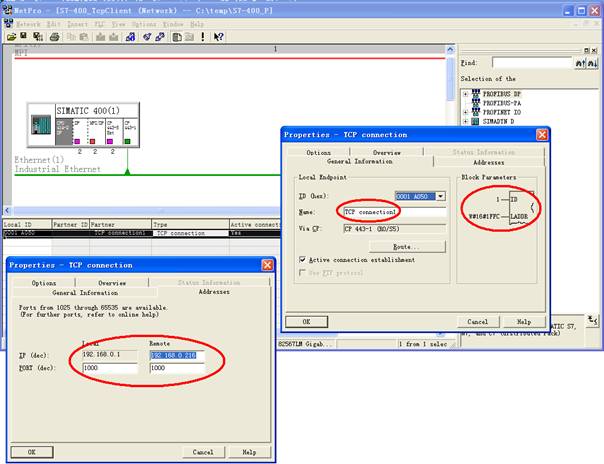Switch to Overview tab in right Properties dialog
The width and height of the screenshot is (604, 464).
coord(386,152)
